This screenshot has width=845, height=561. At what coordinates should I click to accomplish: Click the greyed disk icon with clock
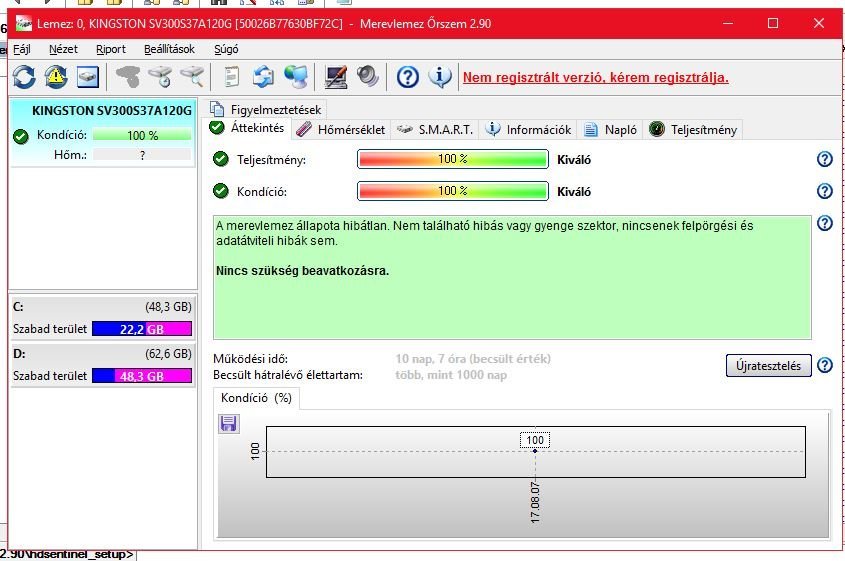[x=160, y=77]
